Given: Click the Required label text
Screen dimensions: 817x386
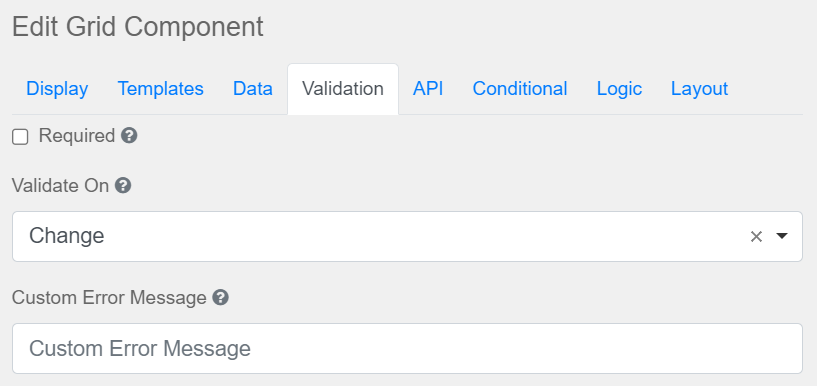Looking at the screenshot, I should [x=77, y=136].
